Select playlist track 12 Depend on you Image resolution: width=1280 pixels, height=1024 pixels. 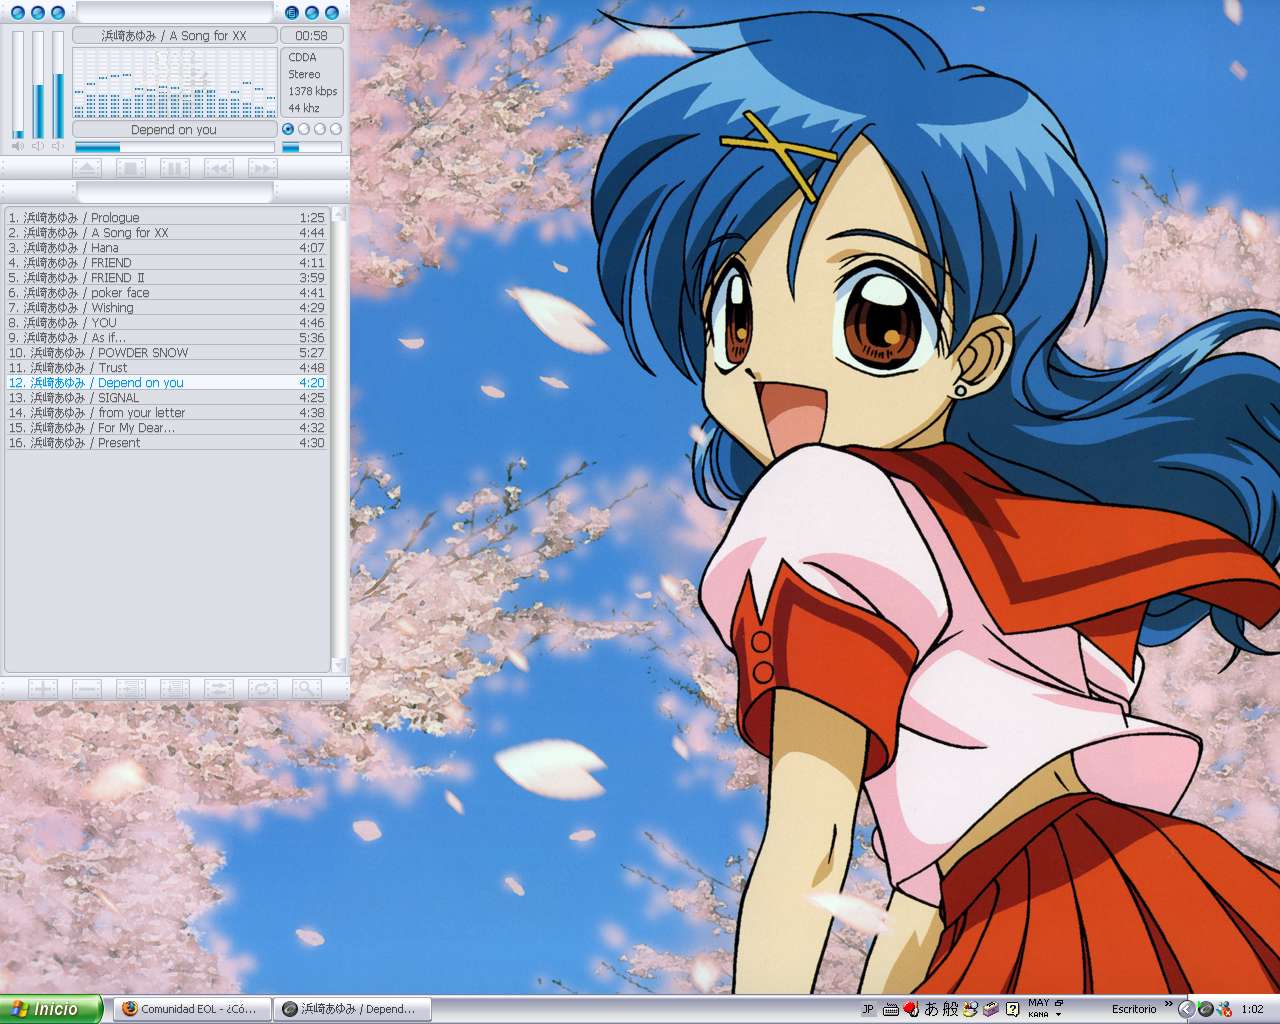[x=167, y=382]
